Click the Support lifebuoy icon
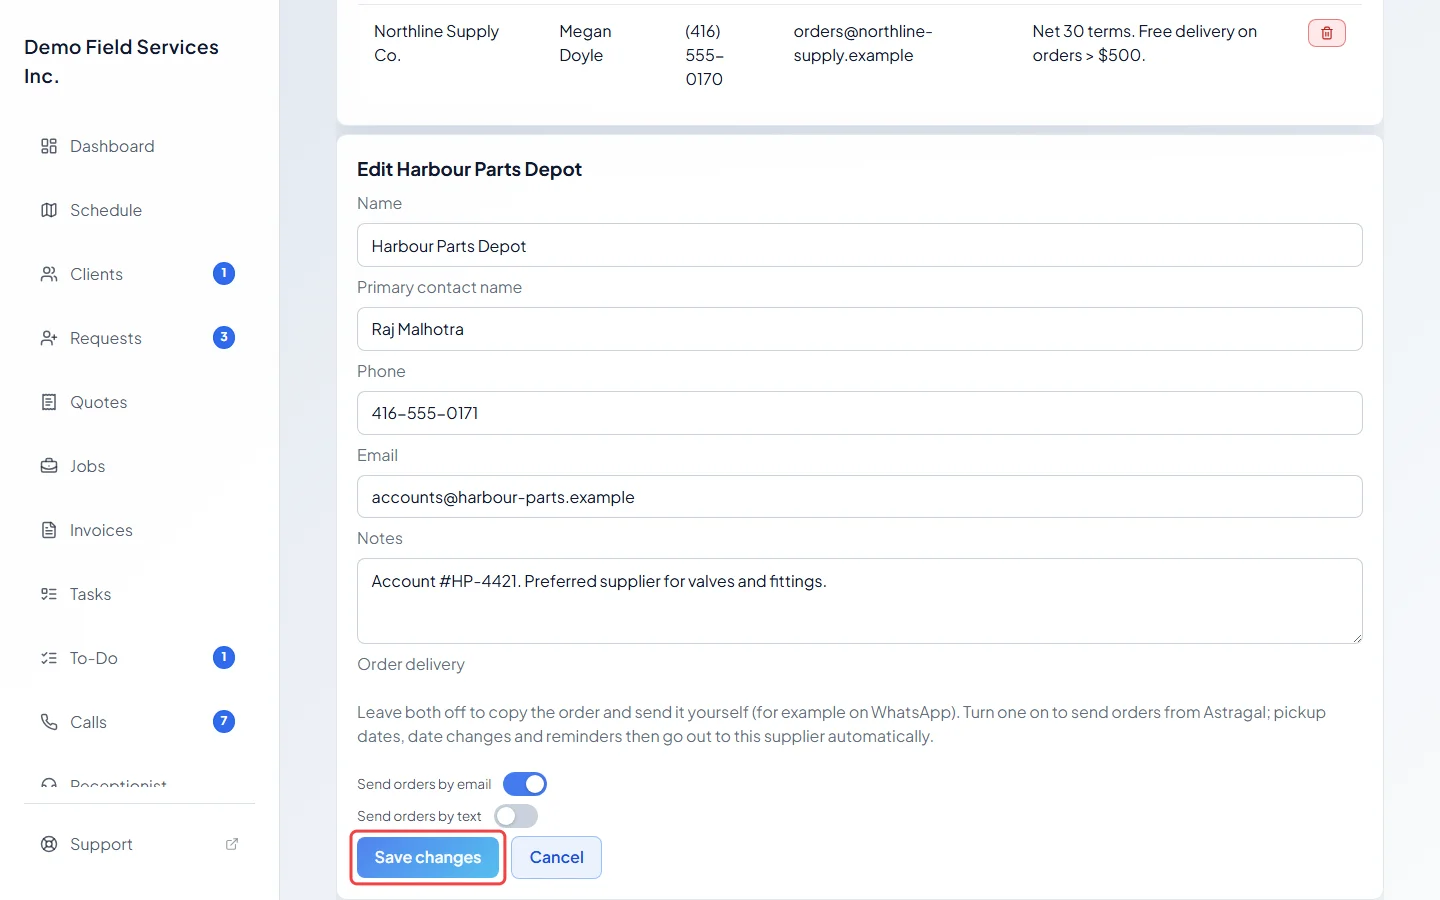 pyautogui.click(x=49, y=844)
